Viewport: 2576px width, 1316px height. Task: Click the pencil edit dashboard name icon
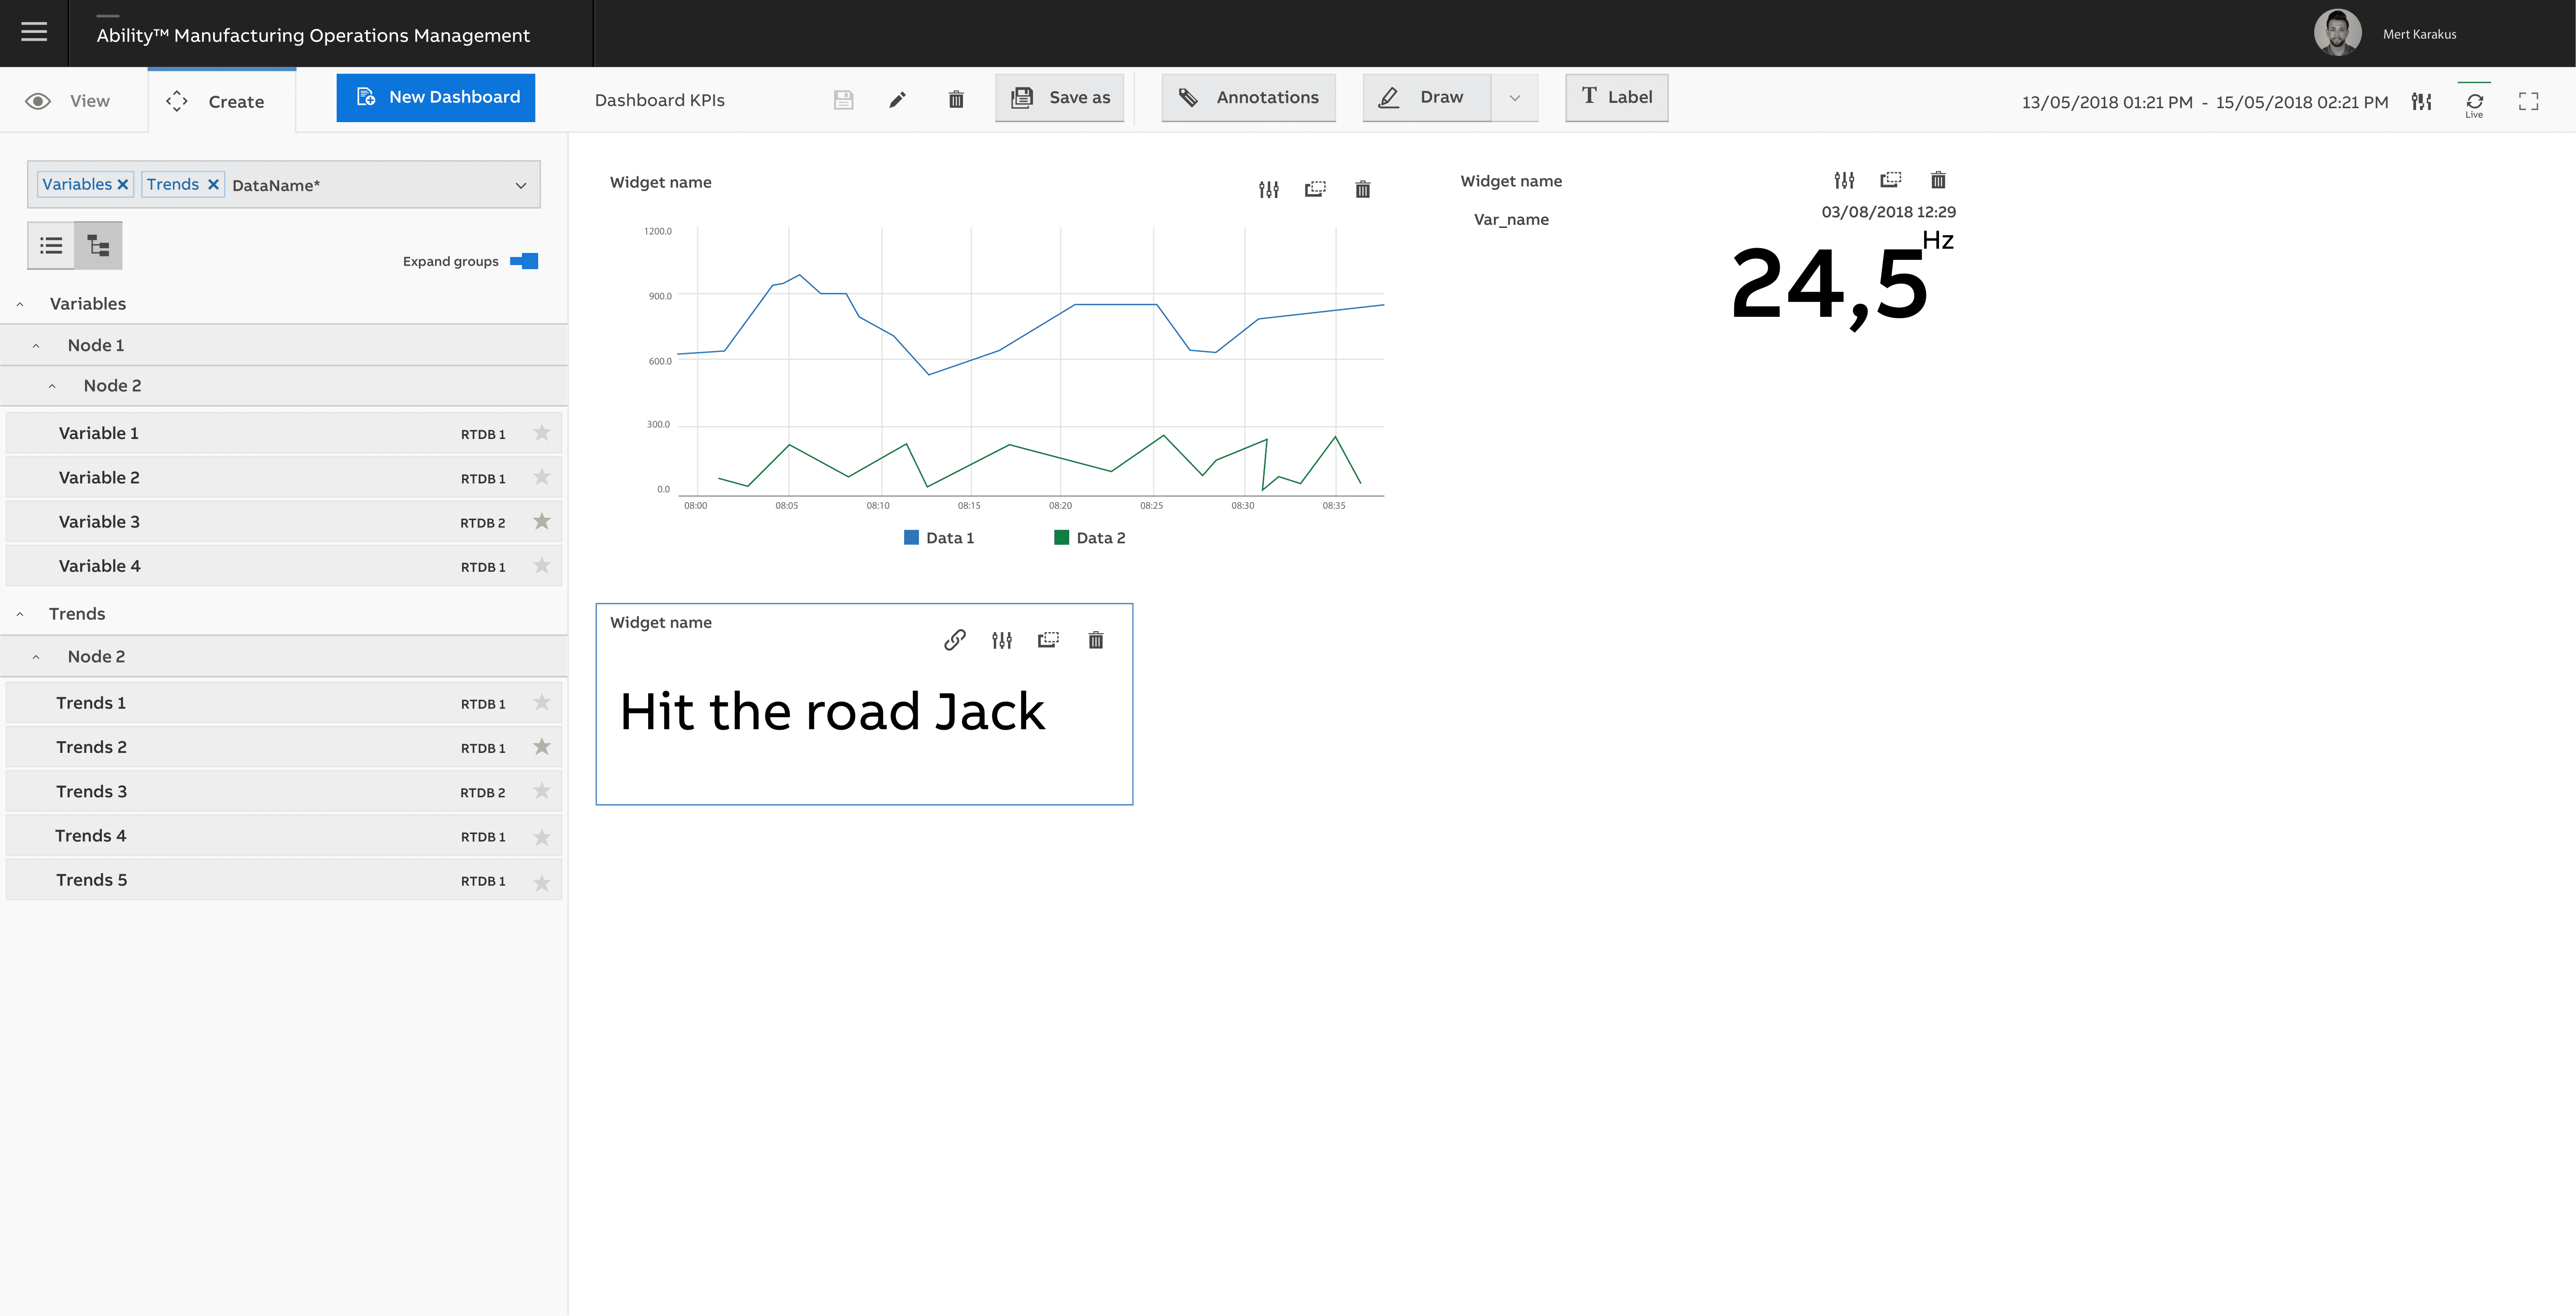coord(897,99)
